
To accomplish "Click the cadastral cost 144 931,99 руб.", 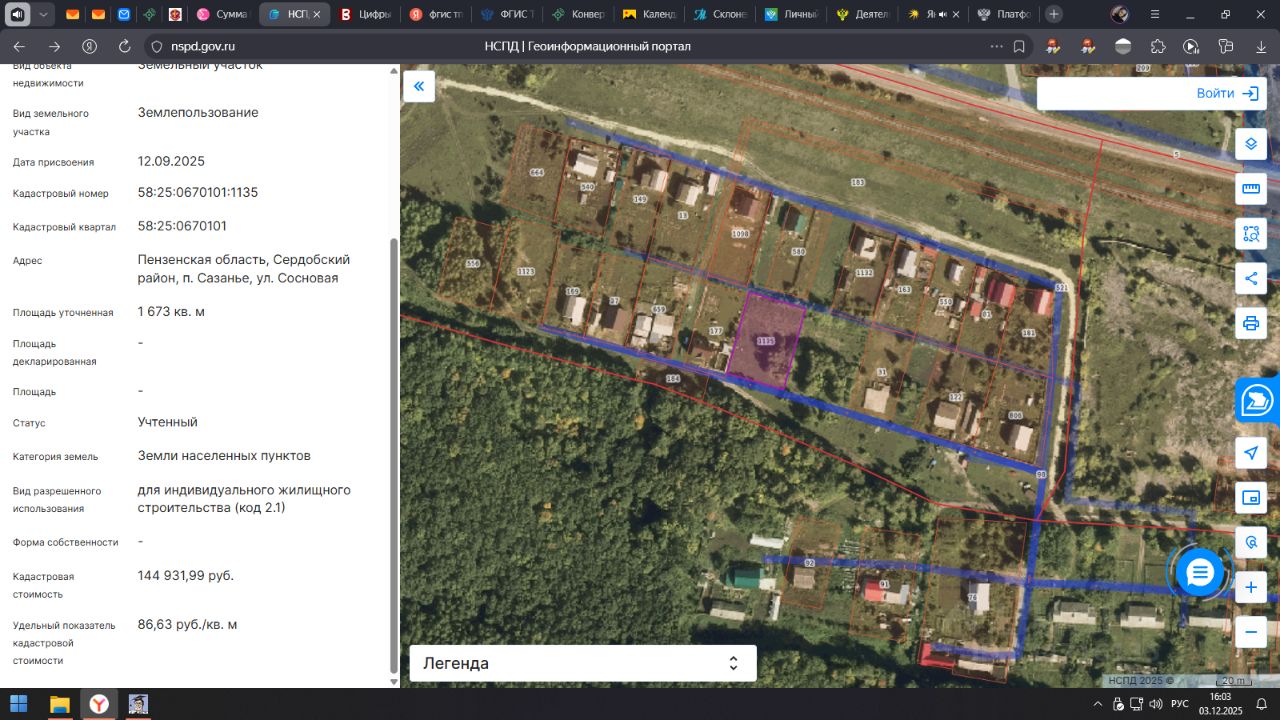I will point(186,576).
